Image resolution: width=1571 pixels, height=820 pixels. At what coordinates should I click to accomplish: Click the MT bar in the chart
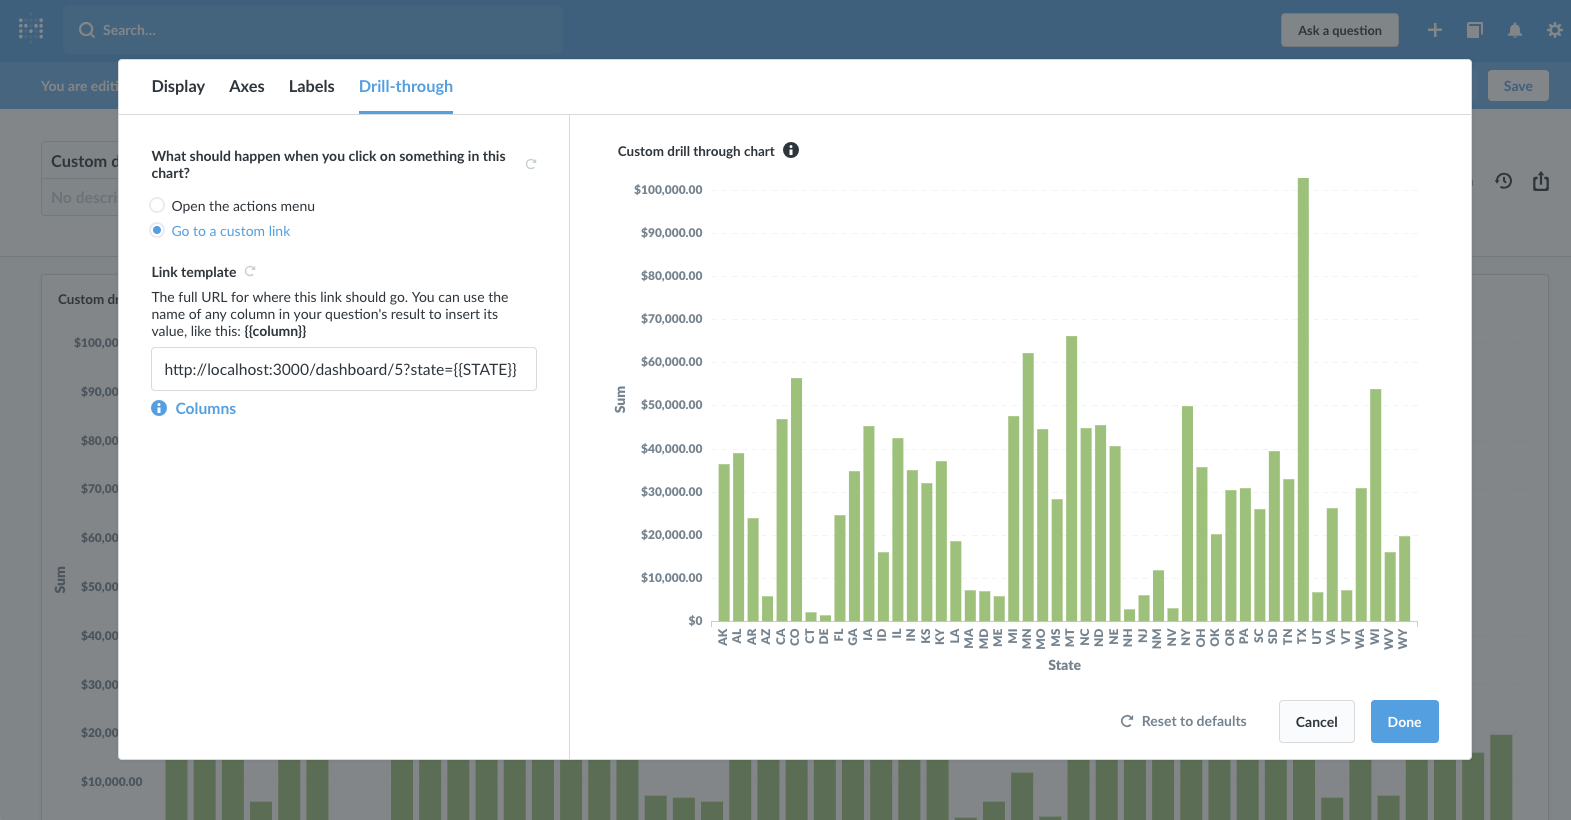point(1071,478)
